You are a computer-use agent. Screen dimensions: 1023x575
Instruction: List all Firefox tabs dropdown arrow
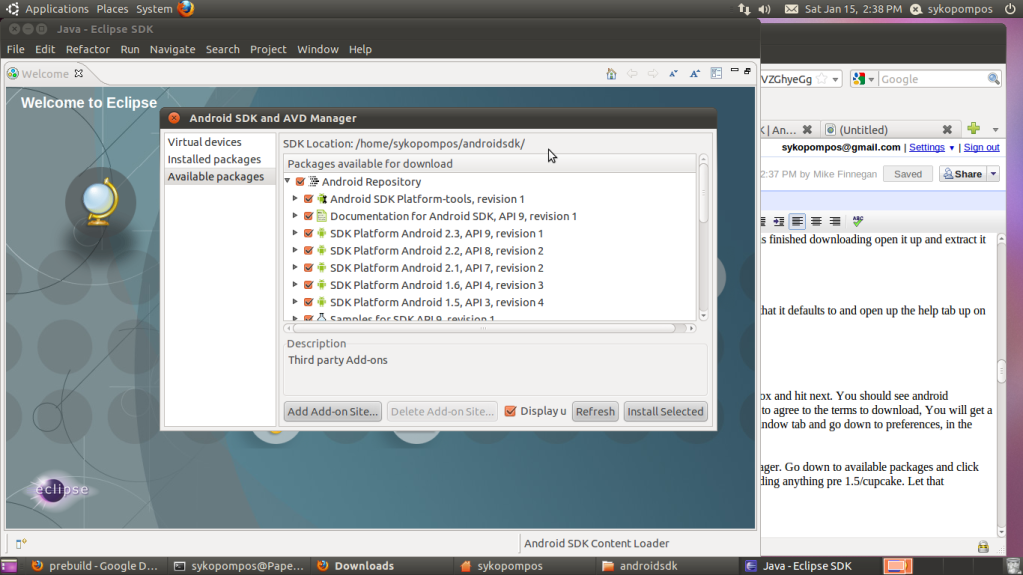click(x=995, y=129)
